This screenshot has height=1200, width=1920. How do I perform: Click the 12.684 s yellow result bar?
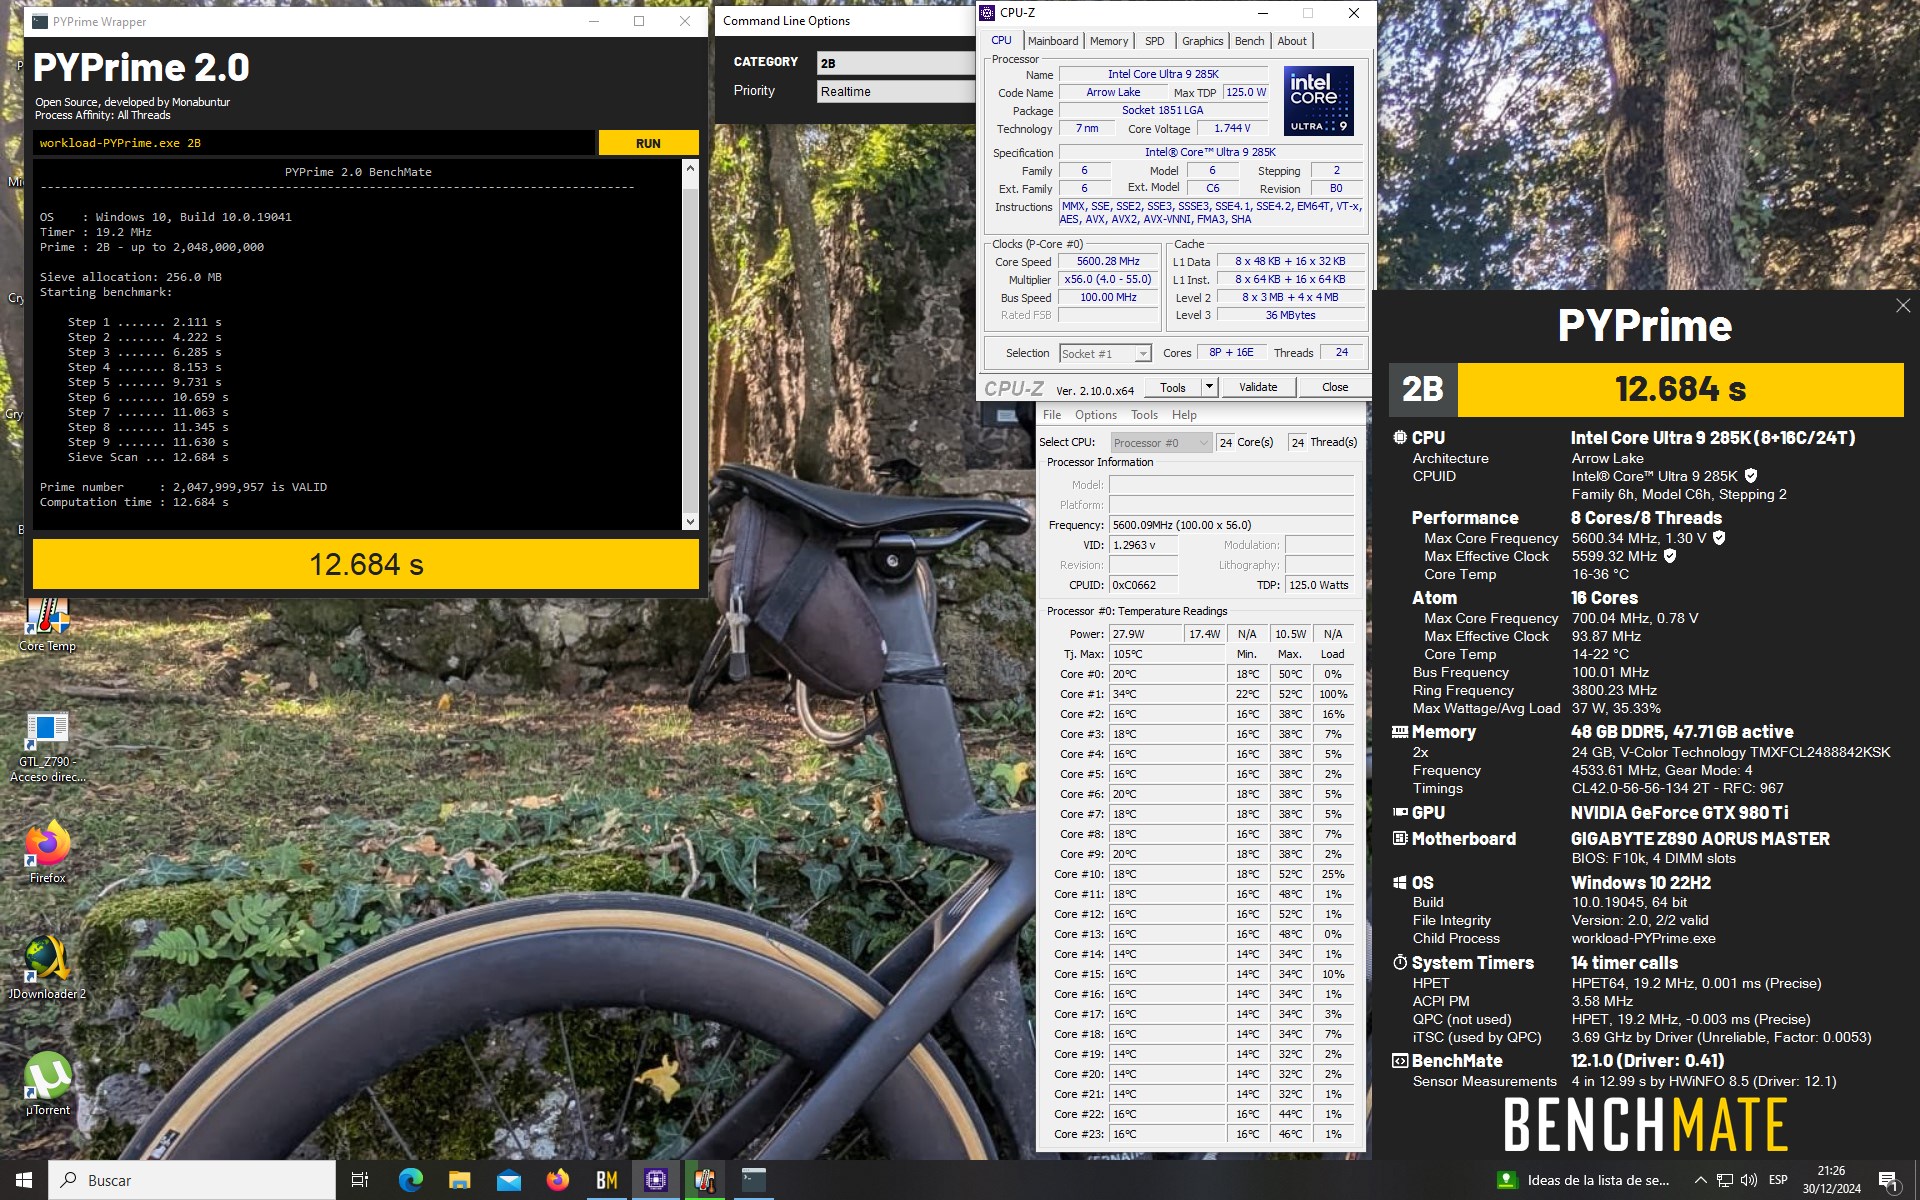coord(1680,389)
